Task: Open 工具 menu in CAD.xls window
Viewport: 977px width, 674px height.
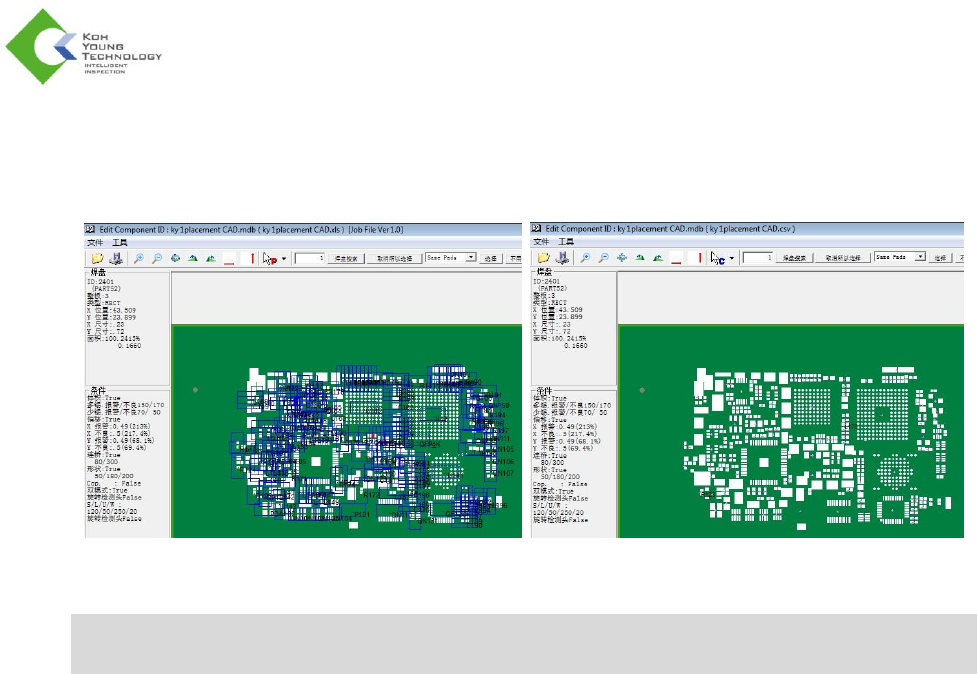Action: click(x=120, y=242)
